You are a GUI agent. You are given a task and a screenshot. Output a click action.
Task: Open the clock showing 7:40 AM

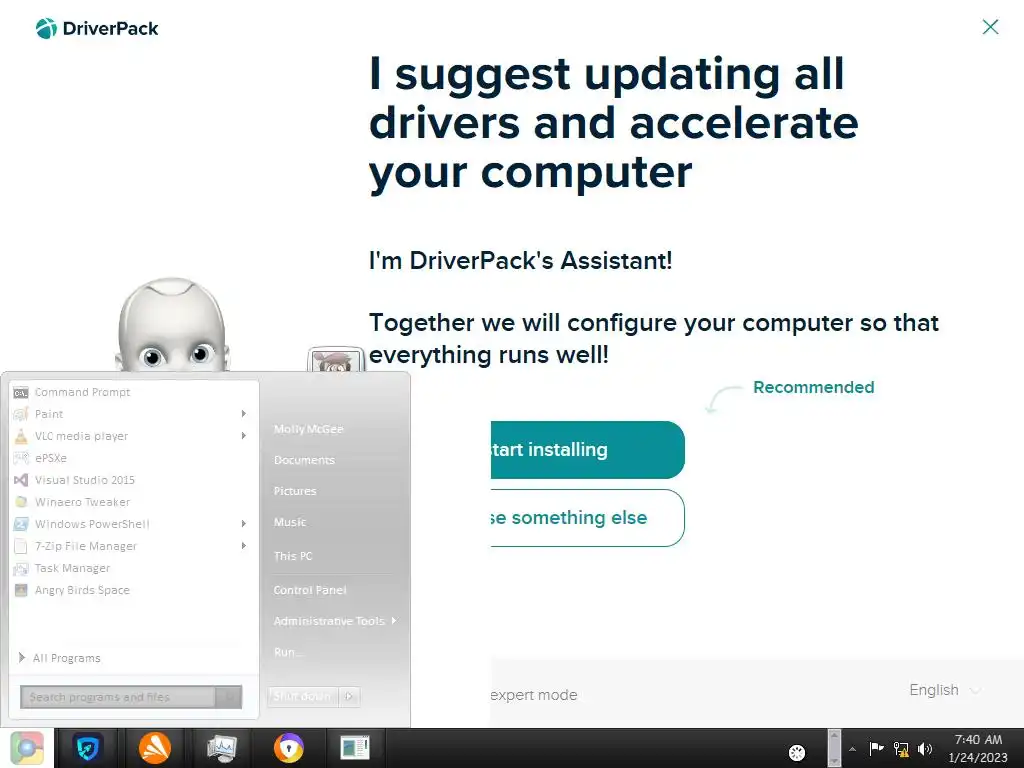point(978,748)
